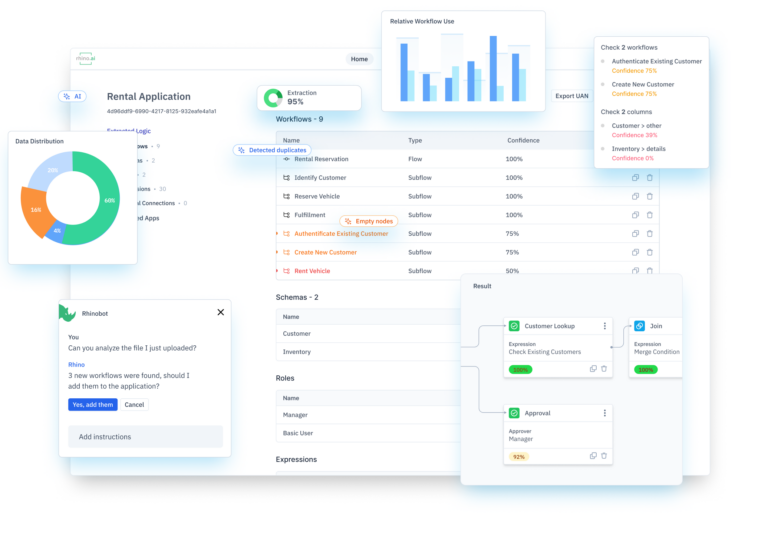Click the rhino.ai logo

(x=85, y=59)
